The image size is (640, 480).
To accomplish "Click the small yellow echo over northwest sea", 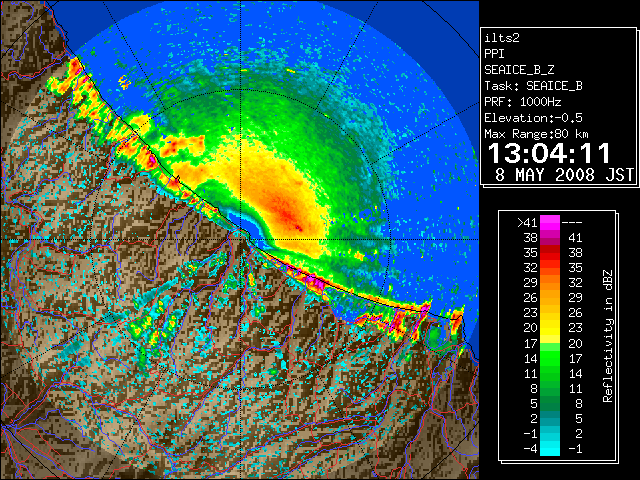I will pyautogui.click(x=124, y=82).
